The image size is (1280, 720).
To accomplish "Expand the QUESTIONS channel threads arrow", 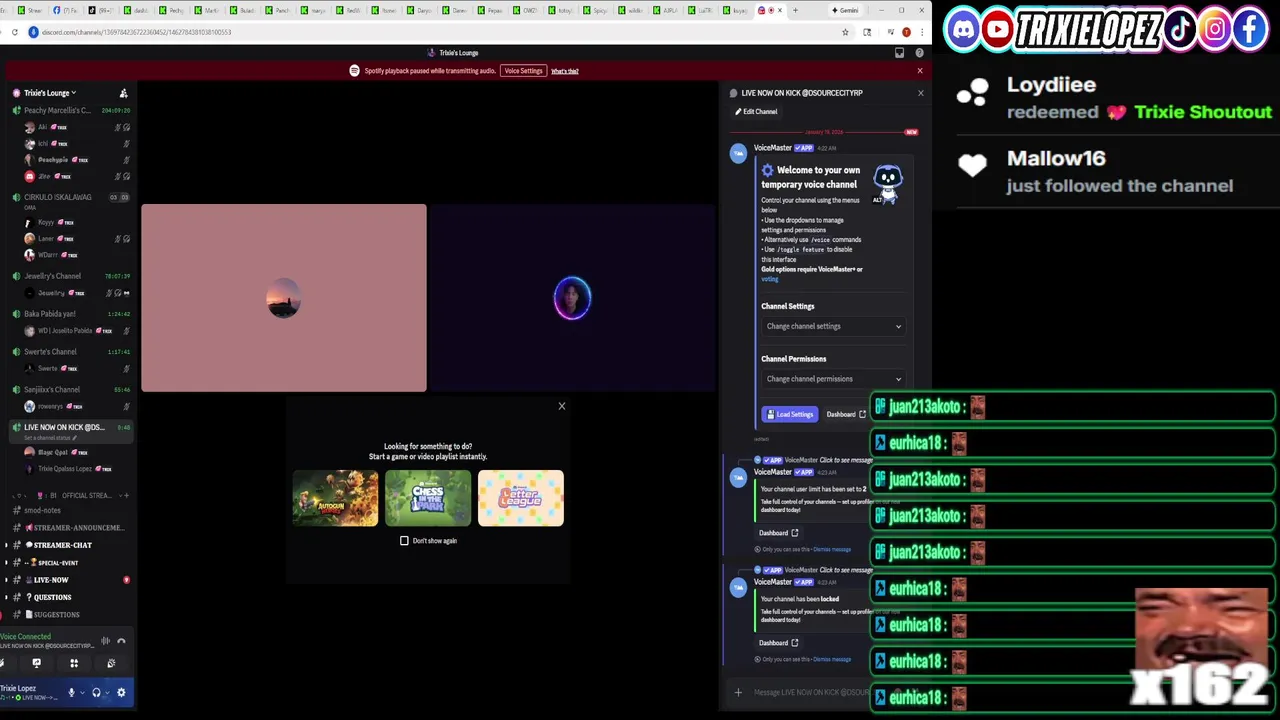I will 6,597.
